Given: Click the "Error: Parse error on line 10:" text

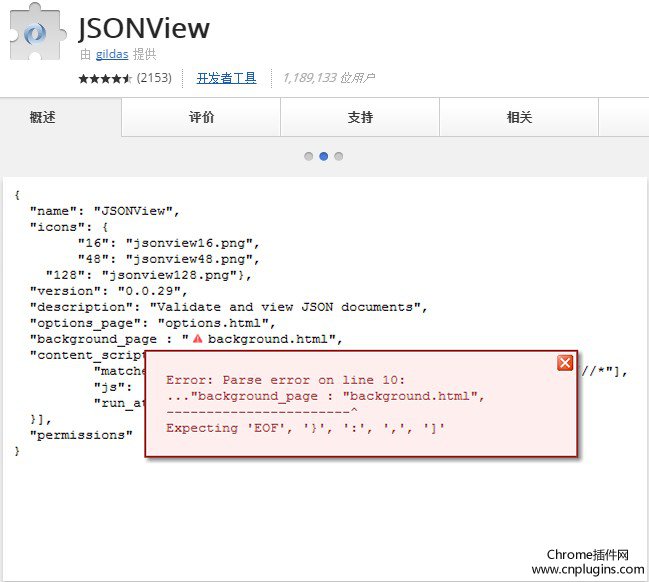Looking at the screenshot, I should (x=286, y=380).
